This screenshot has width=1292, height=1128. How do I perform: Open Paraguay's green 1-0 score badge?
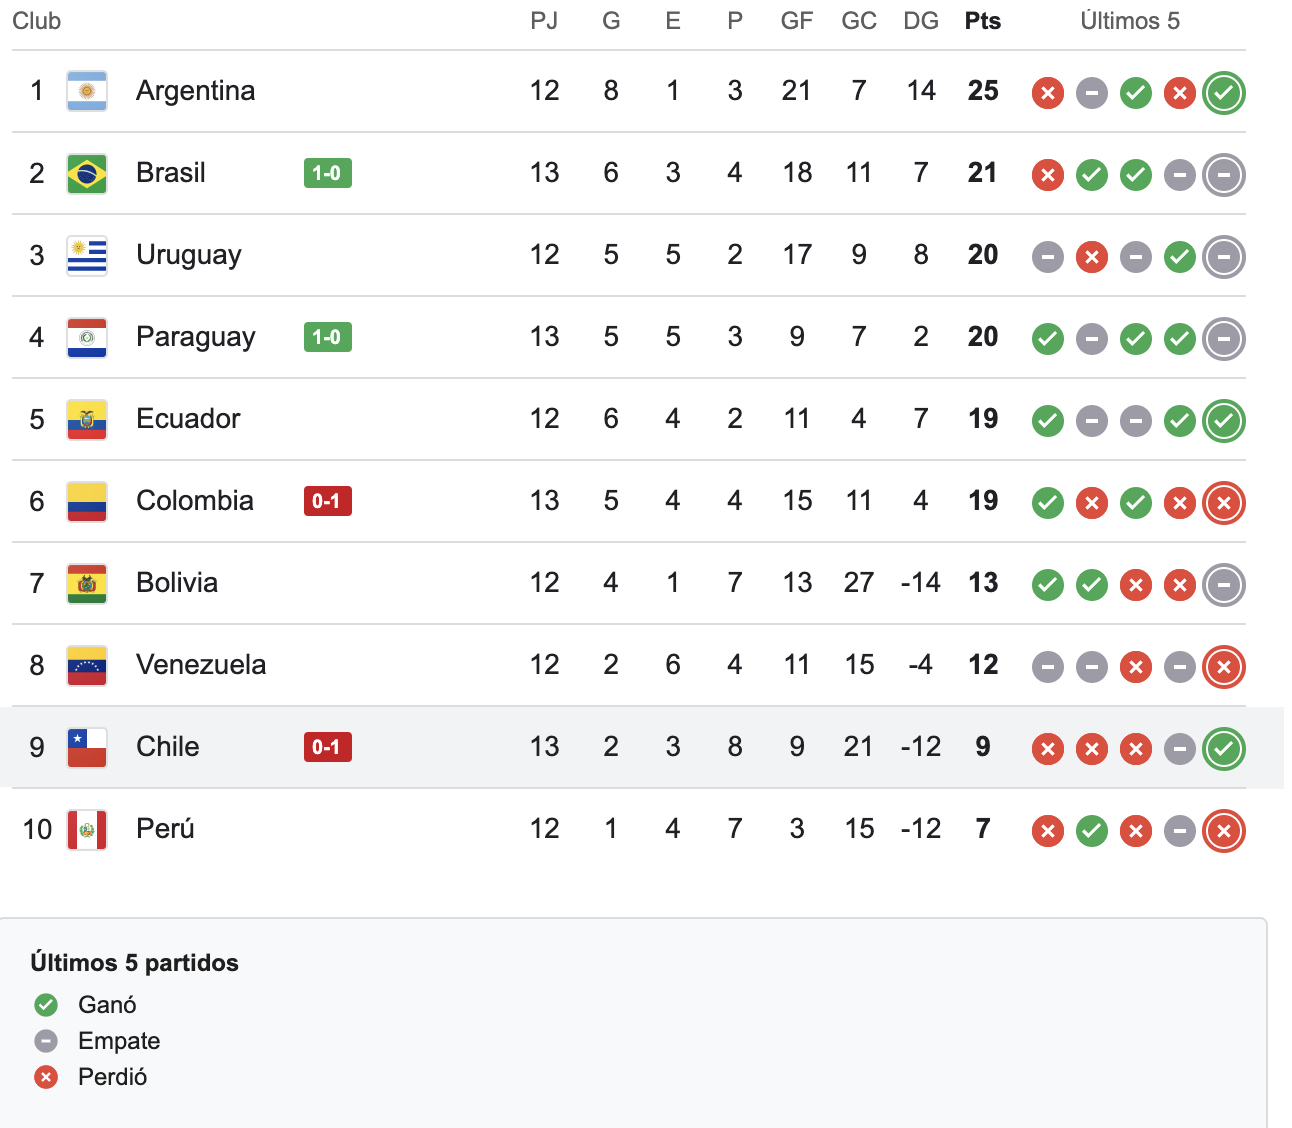(x=327, y=337)
